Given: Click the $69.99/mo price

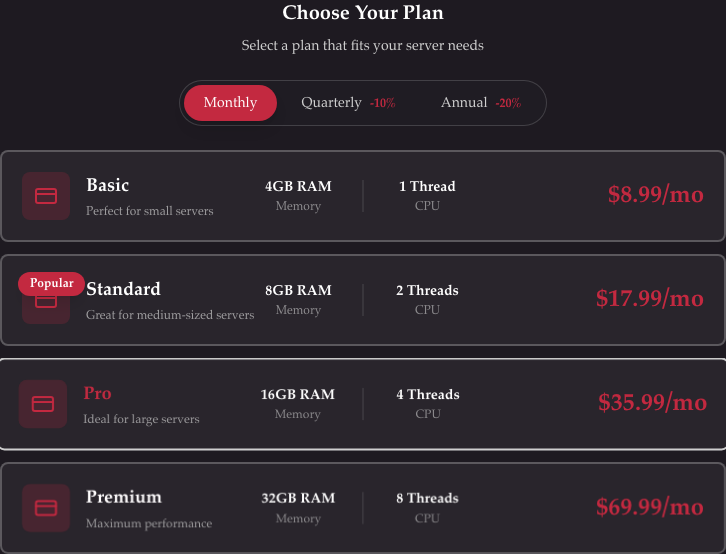Looking at the screenshot, I should (x=650, y=507).
